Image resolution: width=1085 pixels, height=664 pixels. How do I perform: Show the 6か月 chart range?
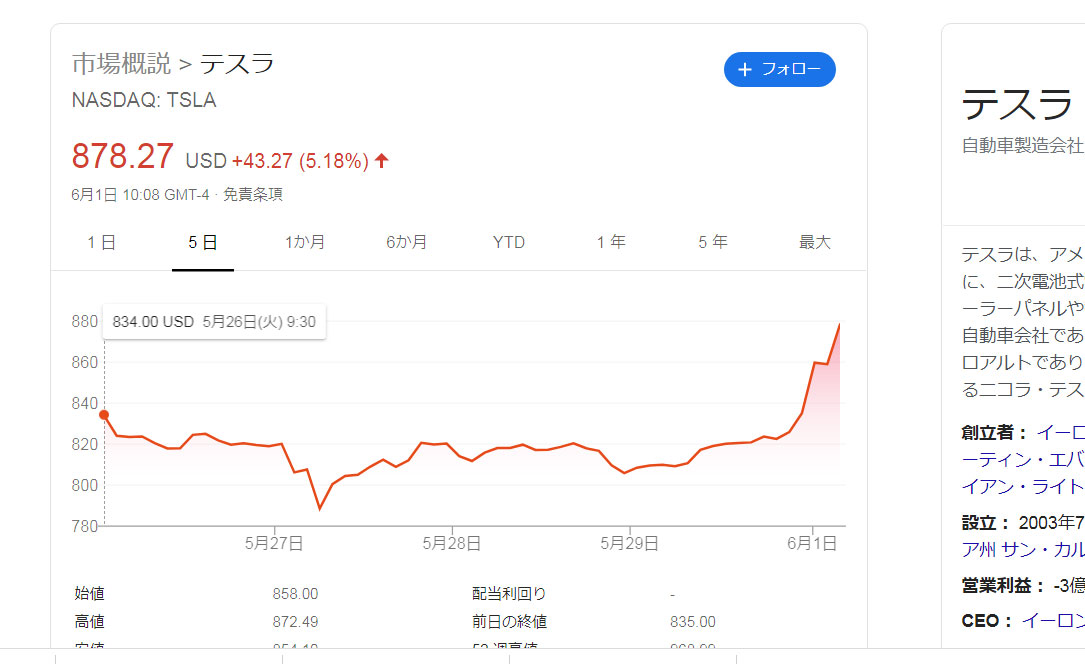pyautogui.click(x=406, y=242)
